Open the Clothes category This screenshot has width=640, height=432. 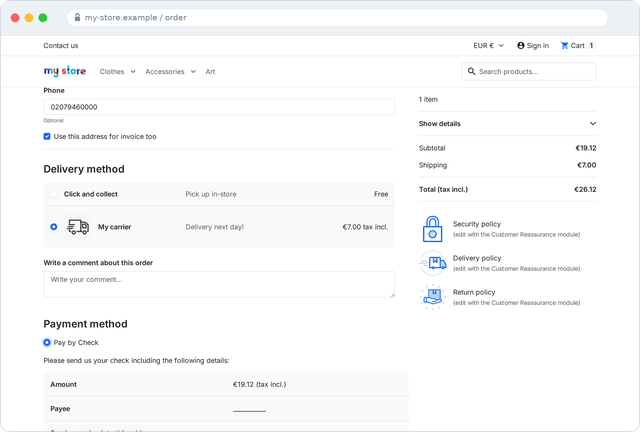point(112,71)
